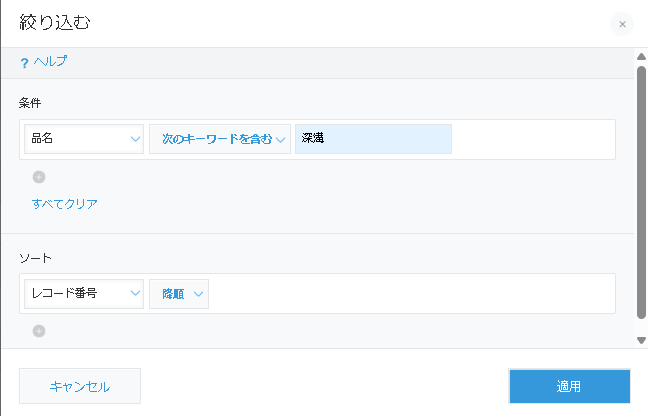This screenshot has height=416, width=648.
Task: Close the 絞り込む dialog with X
Action: click(x=622, y=24)
